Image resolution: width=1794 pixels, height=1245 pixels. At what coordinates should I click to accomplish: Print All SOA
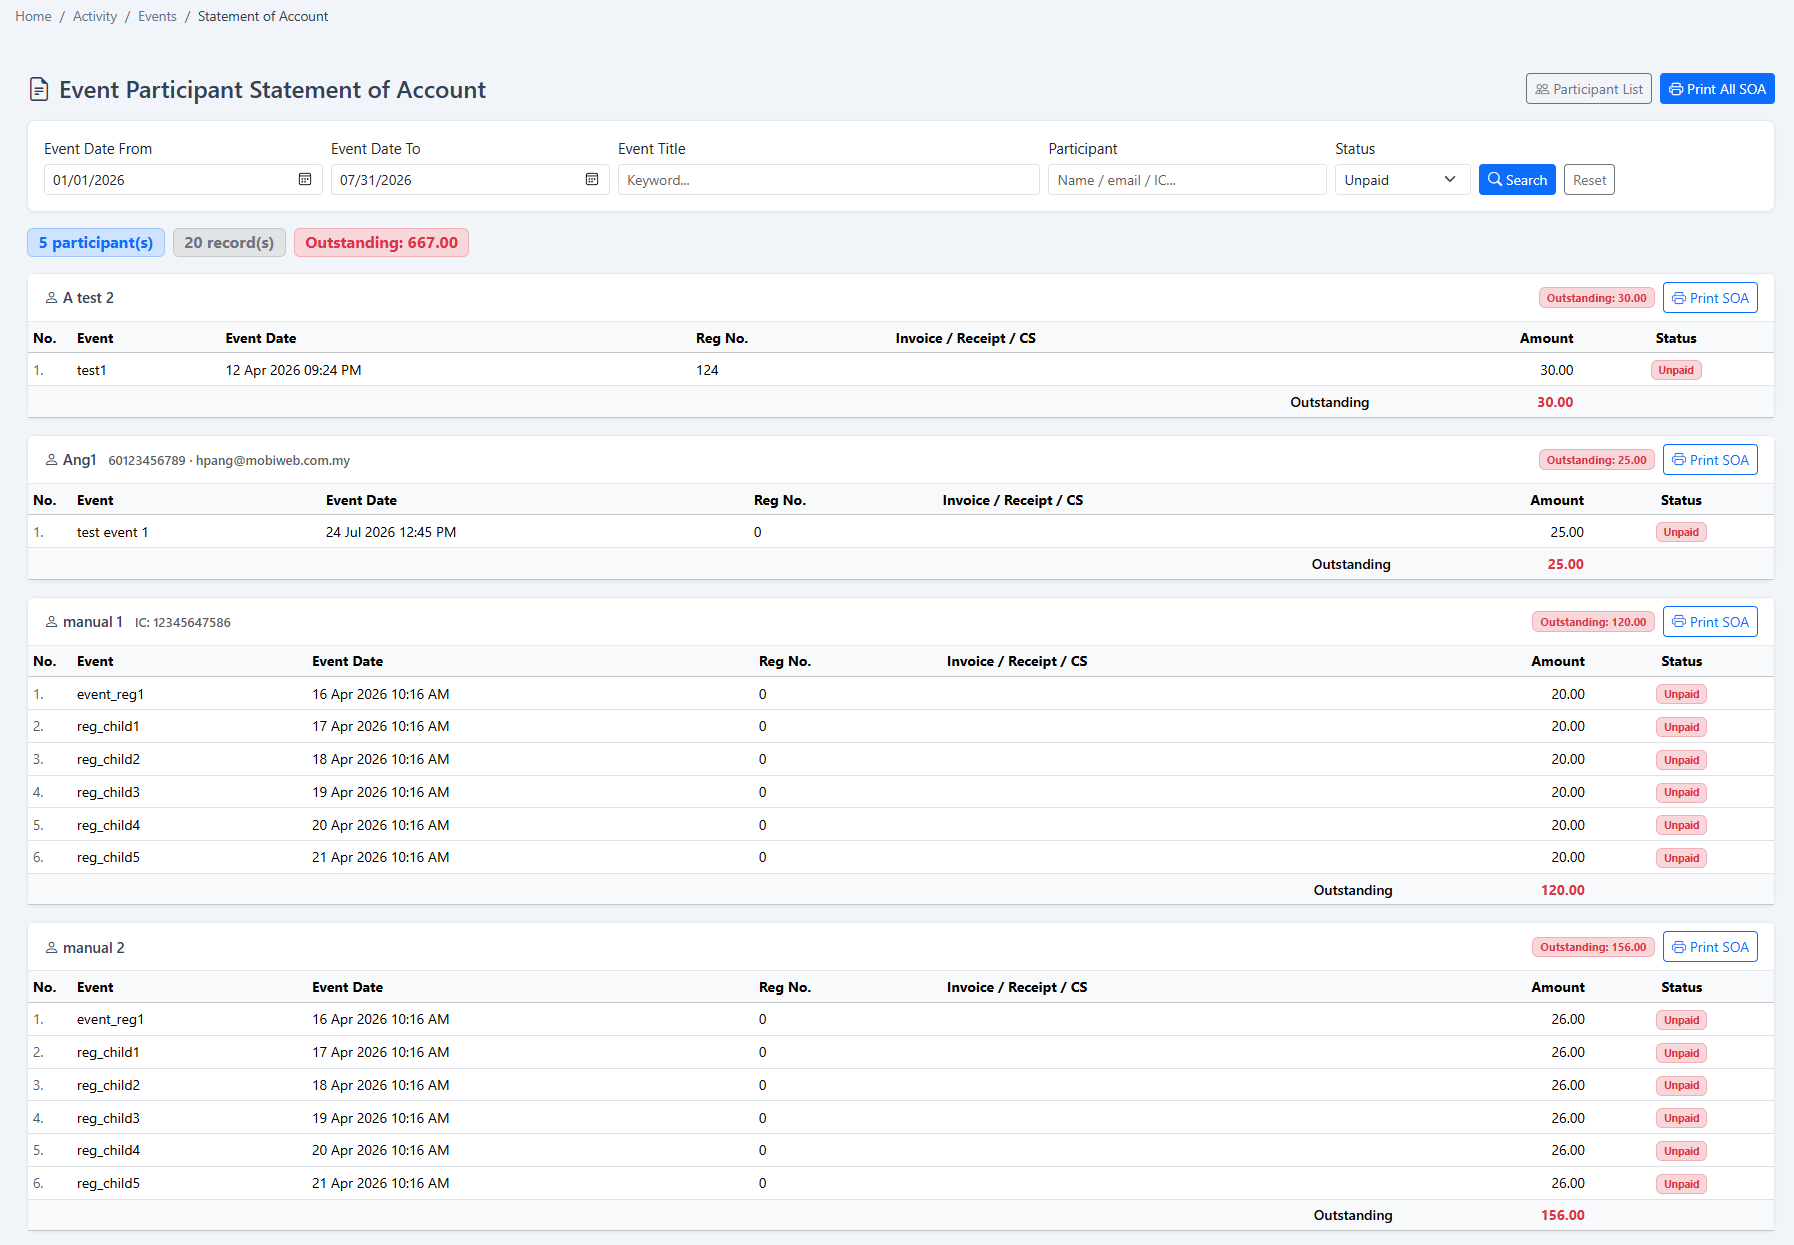tap(1717, 89)
